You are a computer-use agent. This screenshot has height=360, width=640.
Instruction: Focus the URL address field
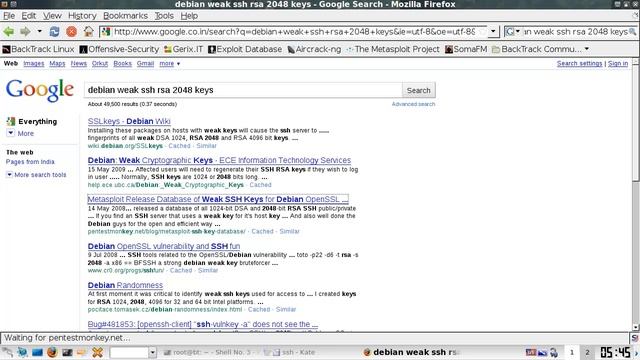(294, 31)
